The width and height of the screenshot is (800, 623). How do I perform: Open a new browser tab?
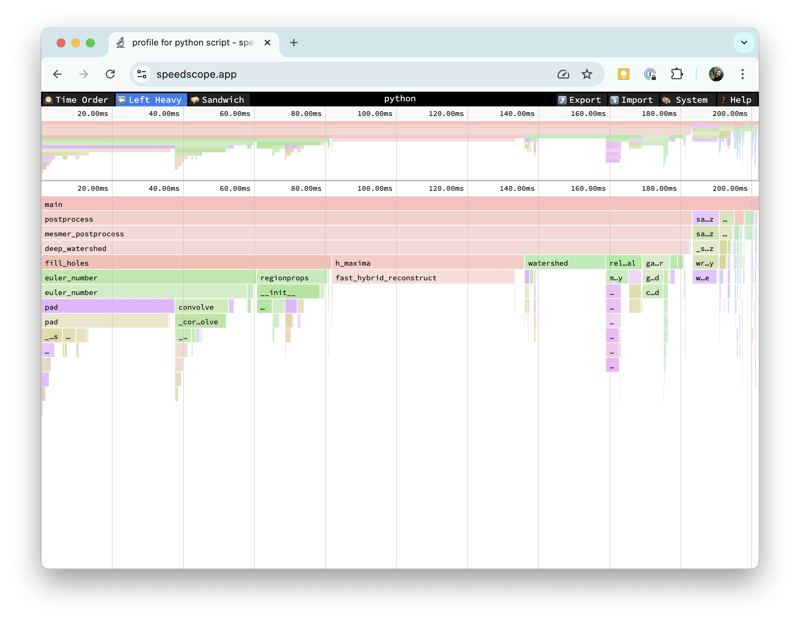293,43
